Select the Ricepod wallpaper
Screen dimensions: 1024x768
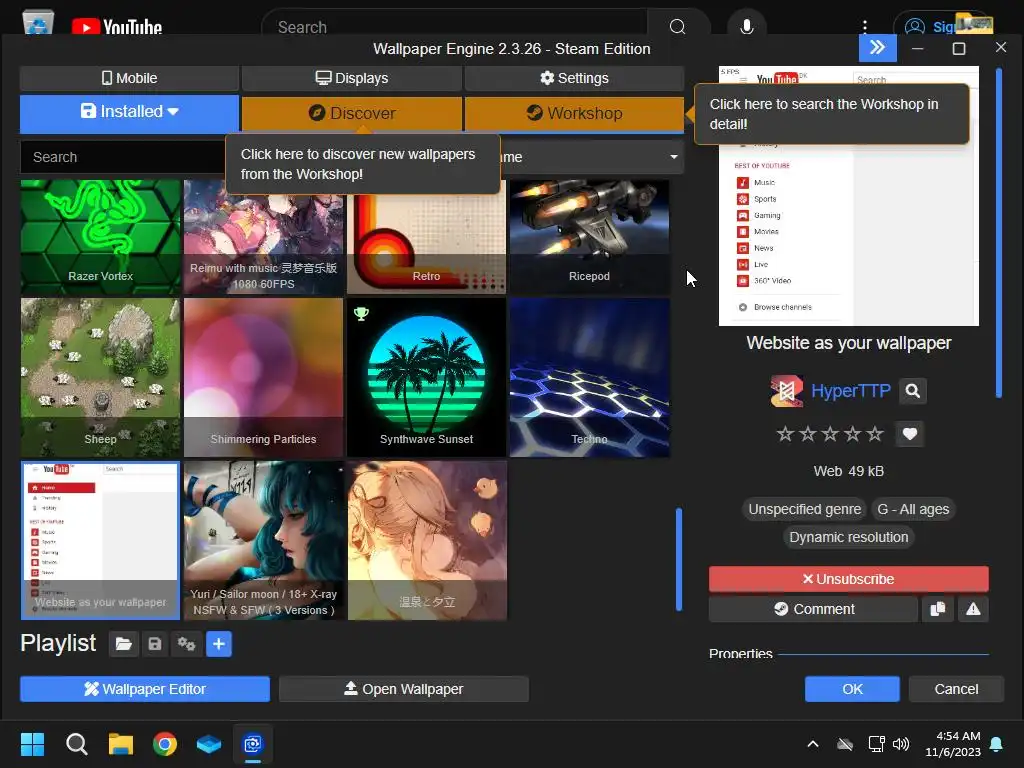pos(589,237)
